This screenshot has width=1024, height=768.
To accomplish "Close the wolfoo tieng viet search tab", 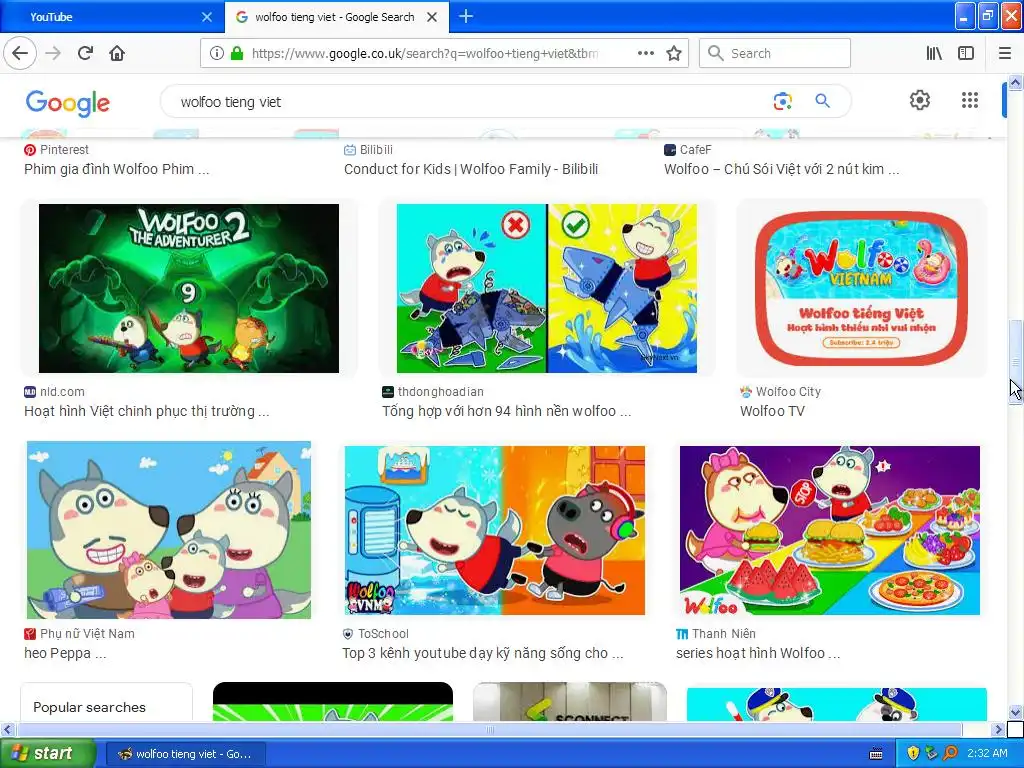I will (x=432, y=17).
